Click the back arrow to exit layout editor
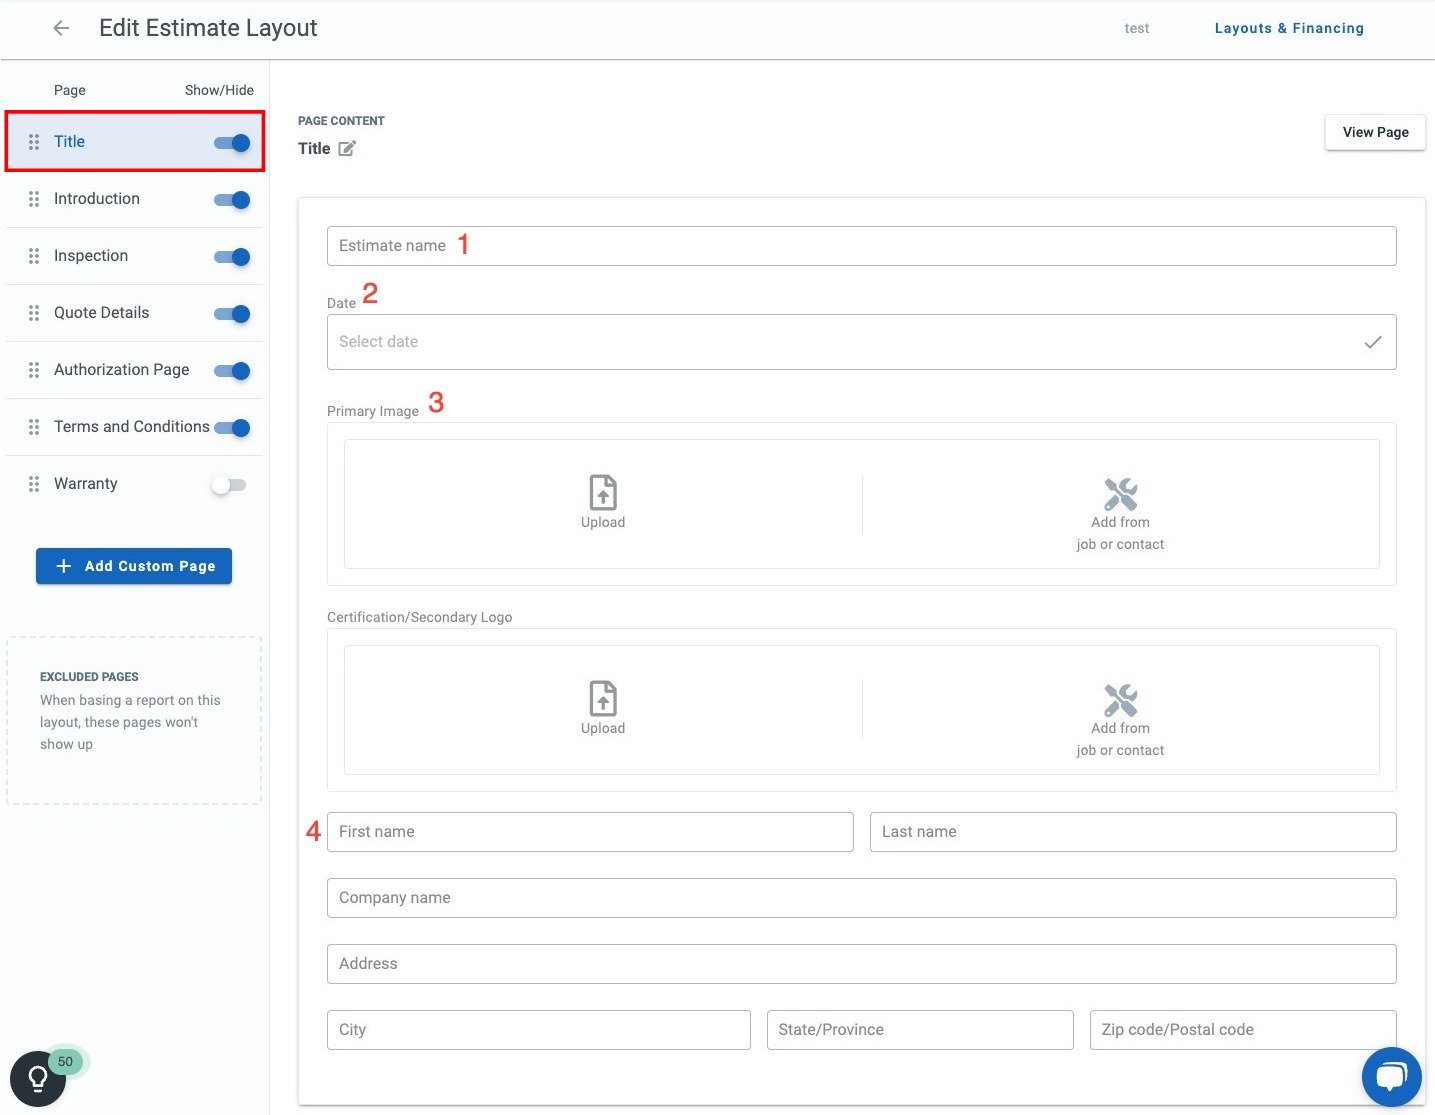Image resolution: width=1435 pixels, height=1115 pixels. click(x=60, y=27)
